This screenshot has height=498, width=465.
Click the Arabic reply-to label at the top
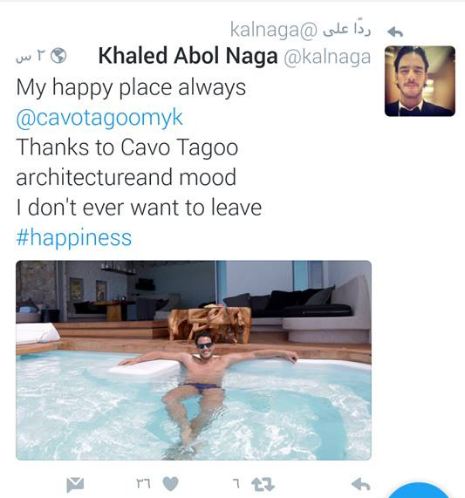347,28
